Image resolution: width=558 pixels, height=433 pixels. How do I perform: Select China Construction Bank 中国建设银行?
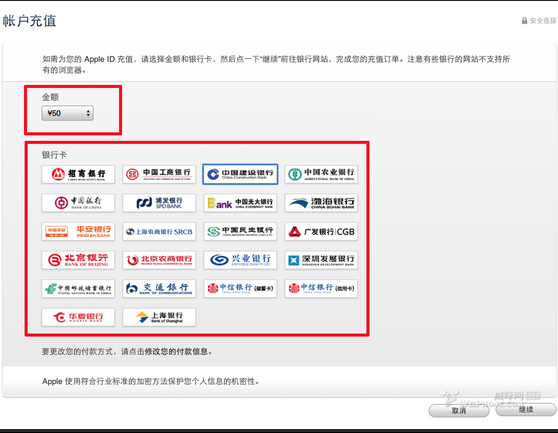(240, 174)
